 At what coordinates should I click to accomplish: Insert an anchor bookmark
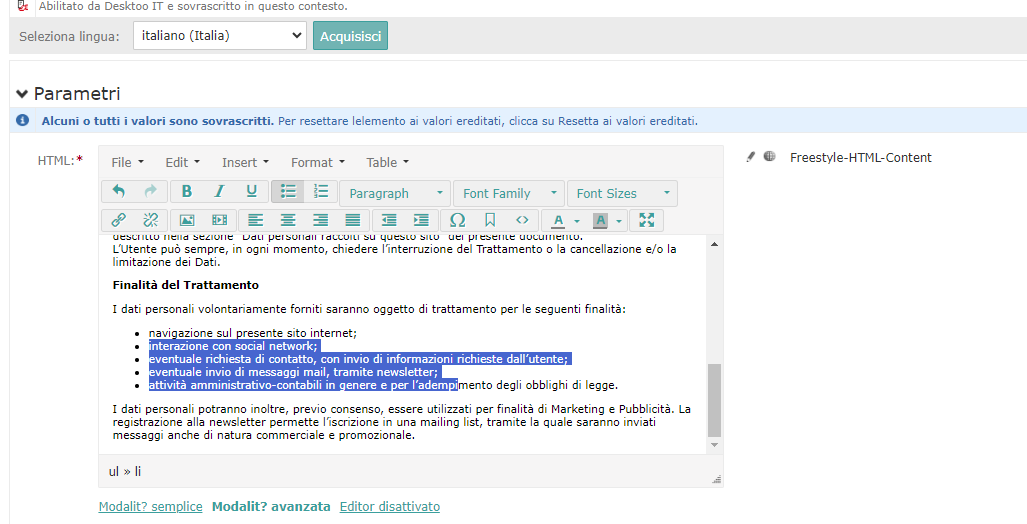tap(490, 220)
